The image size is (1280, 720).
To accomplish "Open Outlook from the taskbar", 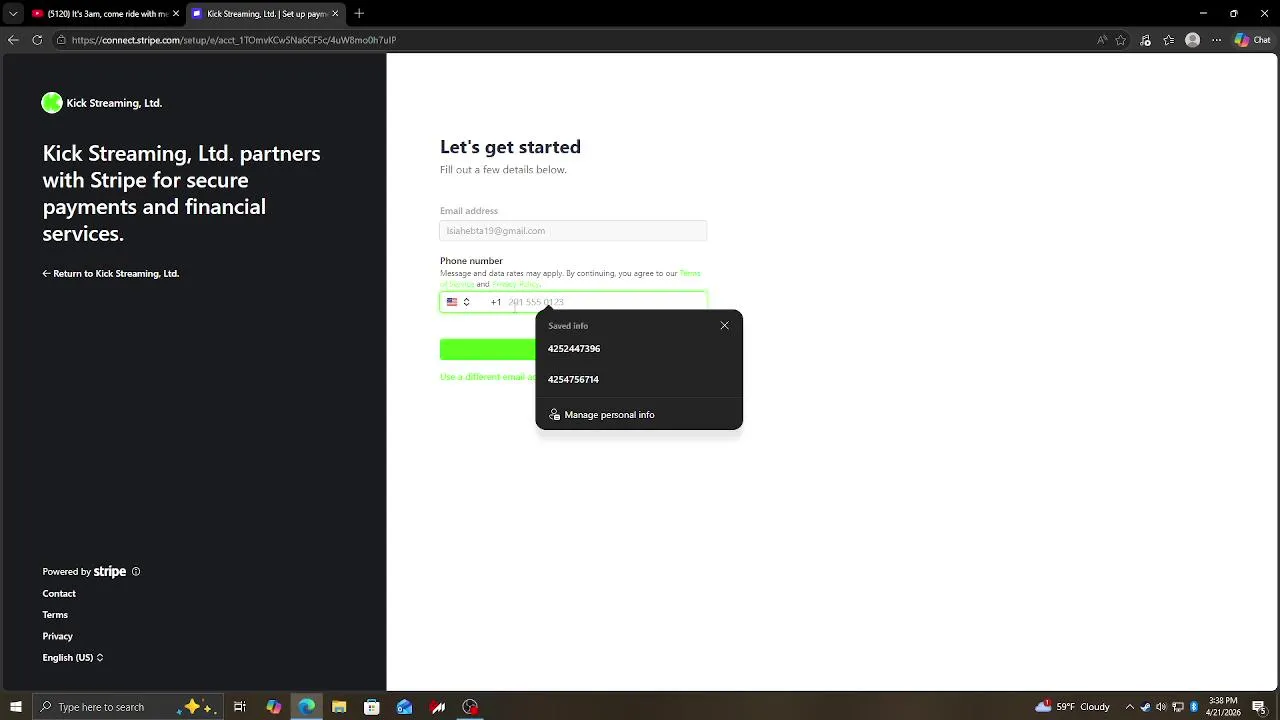I will 405,707.
